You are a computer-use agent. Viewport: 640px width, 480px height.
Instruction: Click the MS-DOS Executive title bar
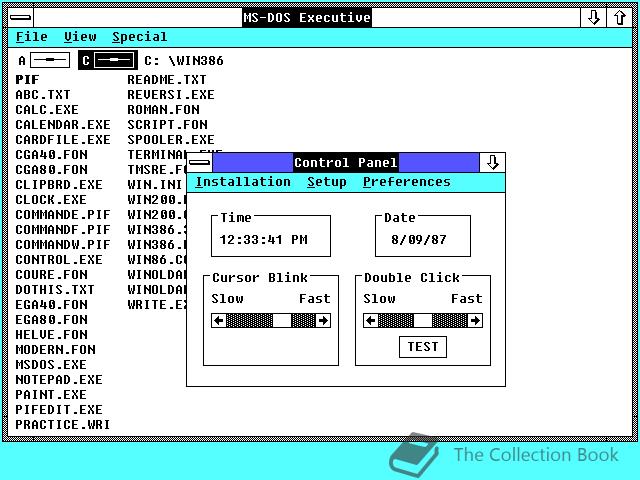pos(307,18)
